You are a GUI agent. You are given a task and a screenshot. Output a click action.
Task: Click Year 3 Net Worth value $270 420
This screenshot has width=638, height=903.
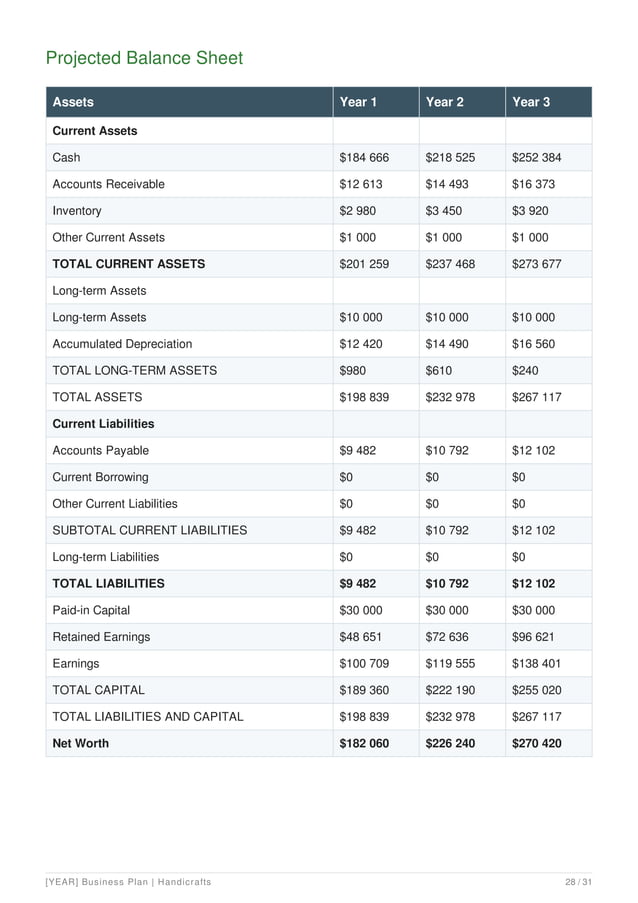(x=536, y=743)
